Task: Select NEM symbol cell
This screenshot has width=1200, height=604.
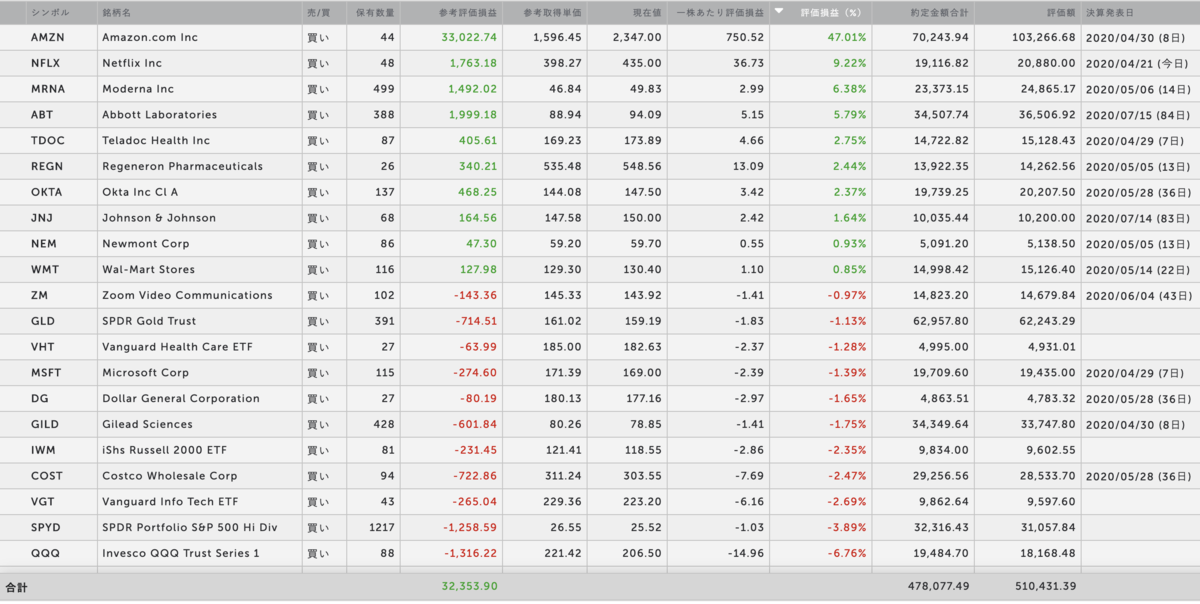Action: tap(43, 244)
